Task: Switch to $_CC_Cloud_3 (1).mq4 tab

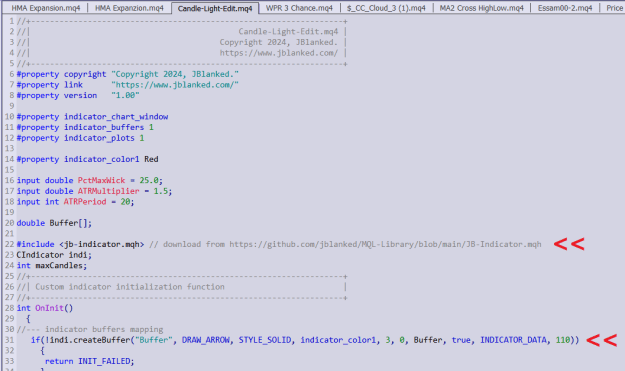Action: 386,8
